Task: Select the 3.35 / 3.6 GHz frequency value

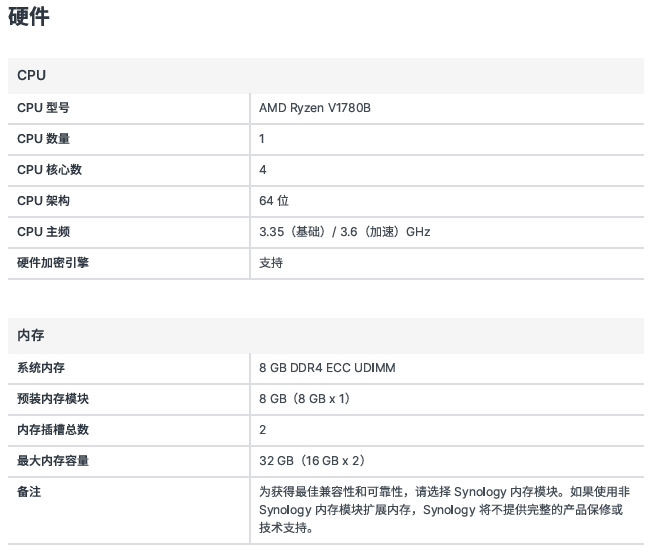Action: click(x=344, y=232)
